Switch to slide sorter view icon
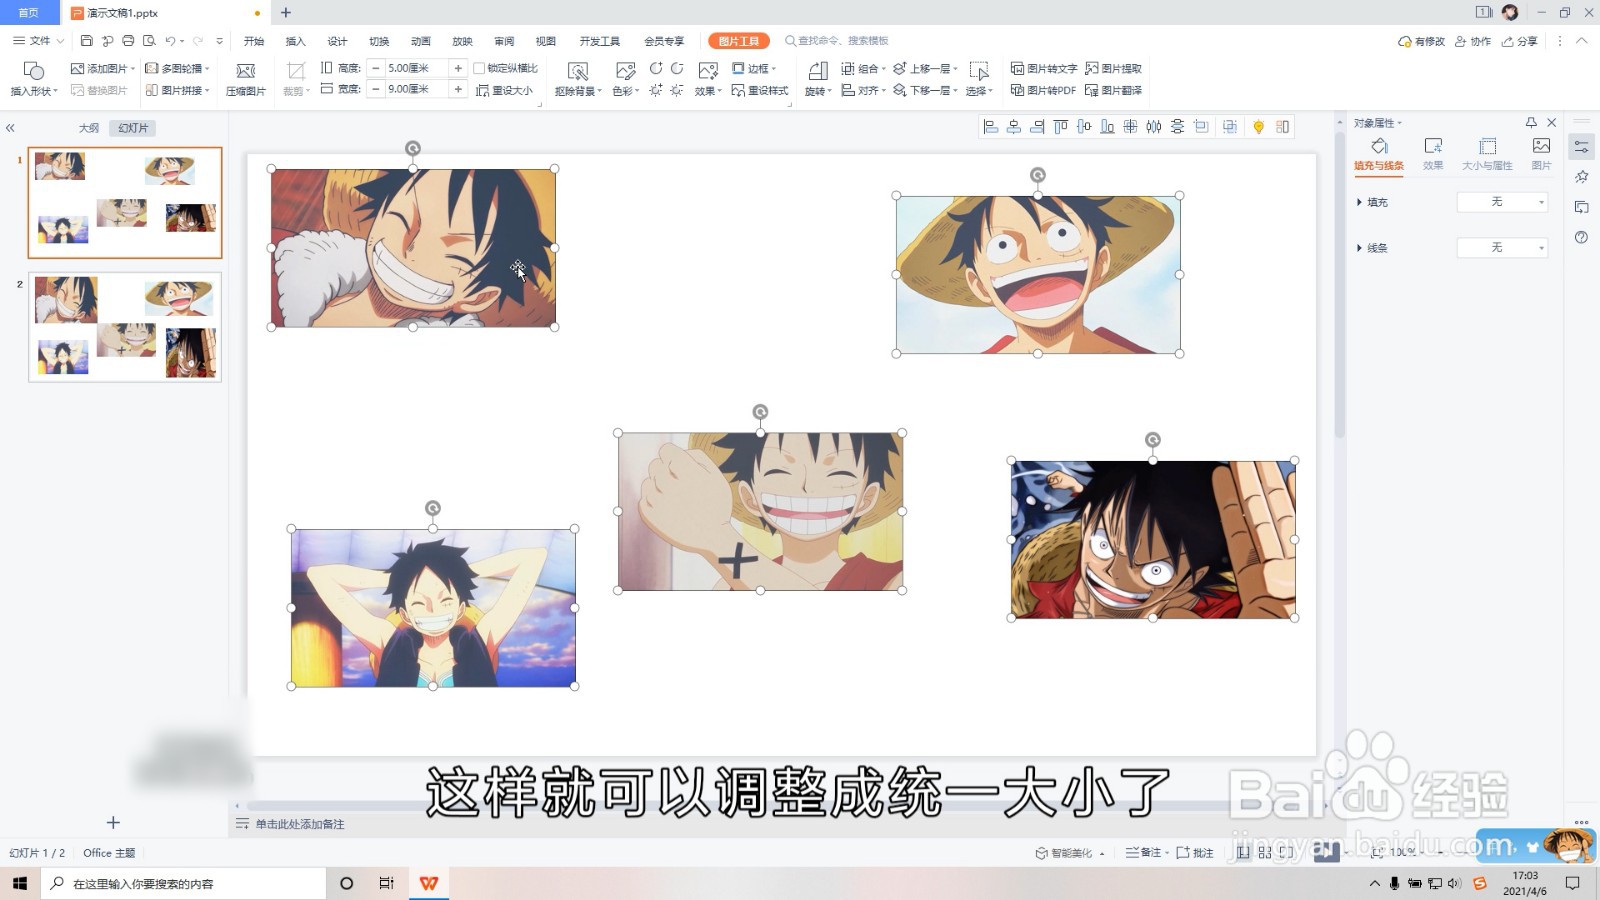This screenshot has width=1600, height=900. coord(1265,853)
